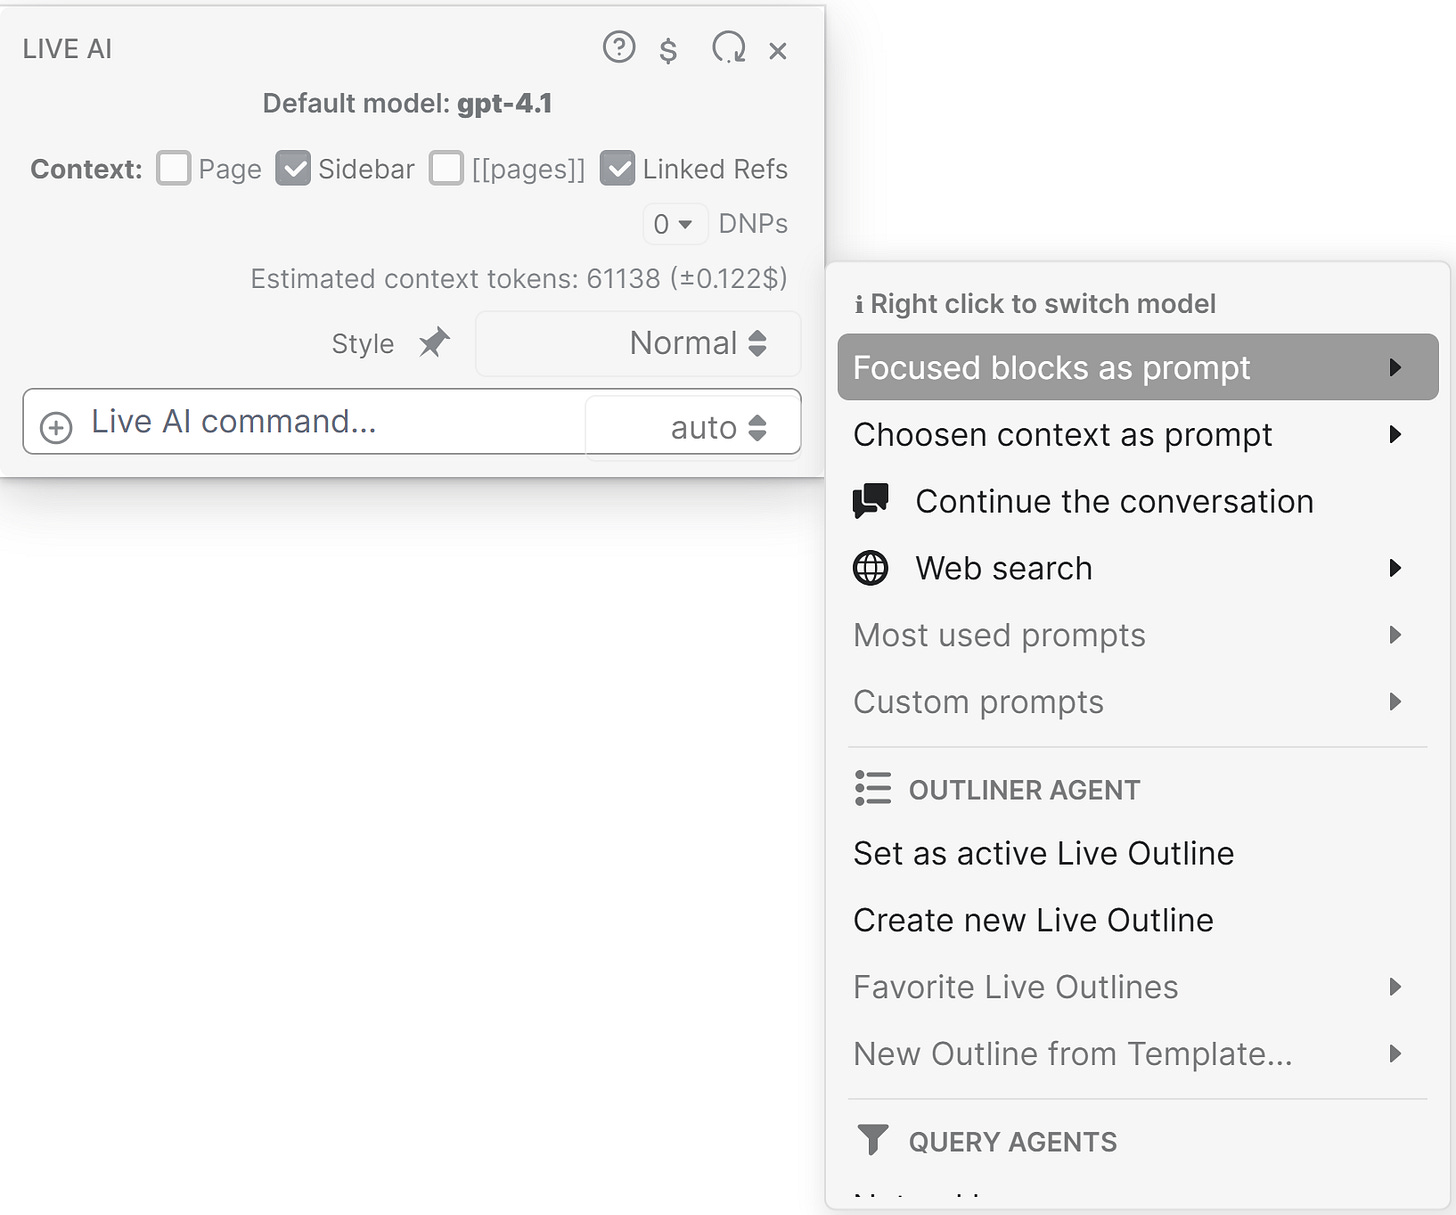Click the LIVE AI panel title
Screen dimensions: 1456x1215
coord(67,49)
